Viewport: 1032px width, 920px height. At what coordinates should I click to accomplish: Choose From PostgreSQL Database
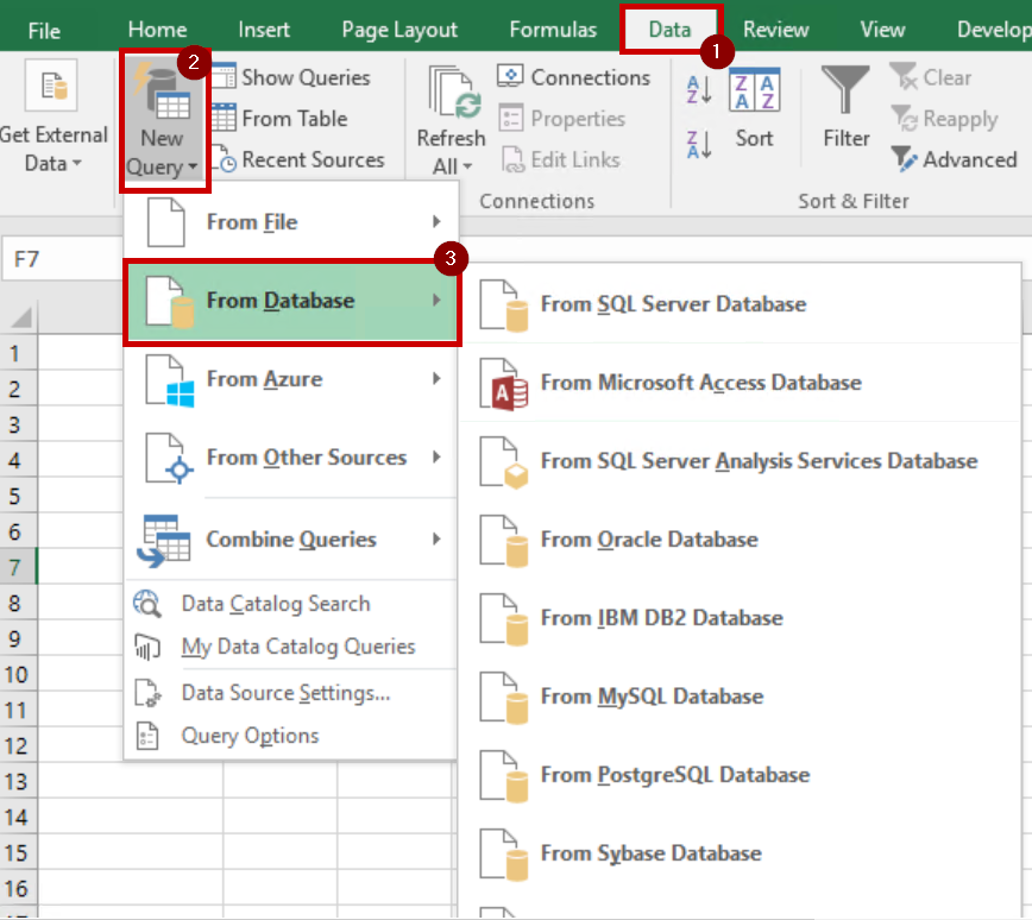click(740, 775)
